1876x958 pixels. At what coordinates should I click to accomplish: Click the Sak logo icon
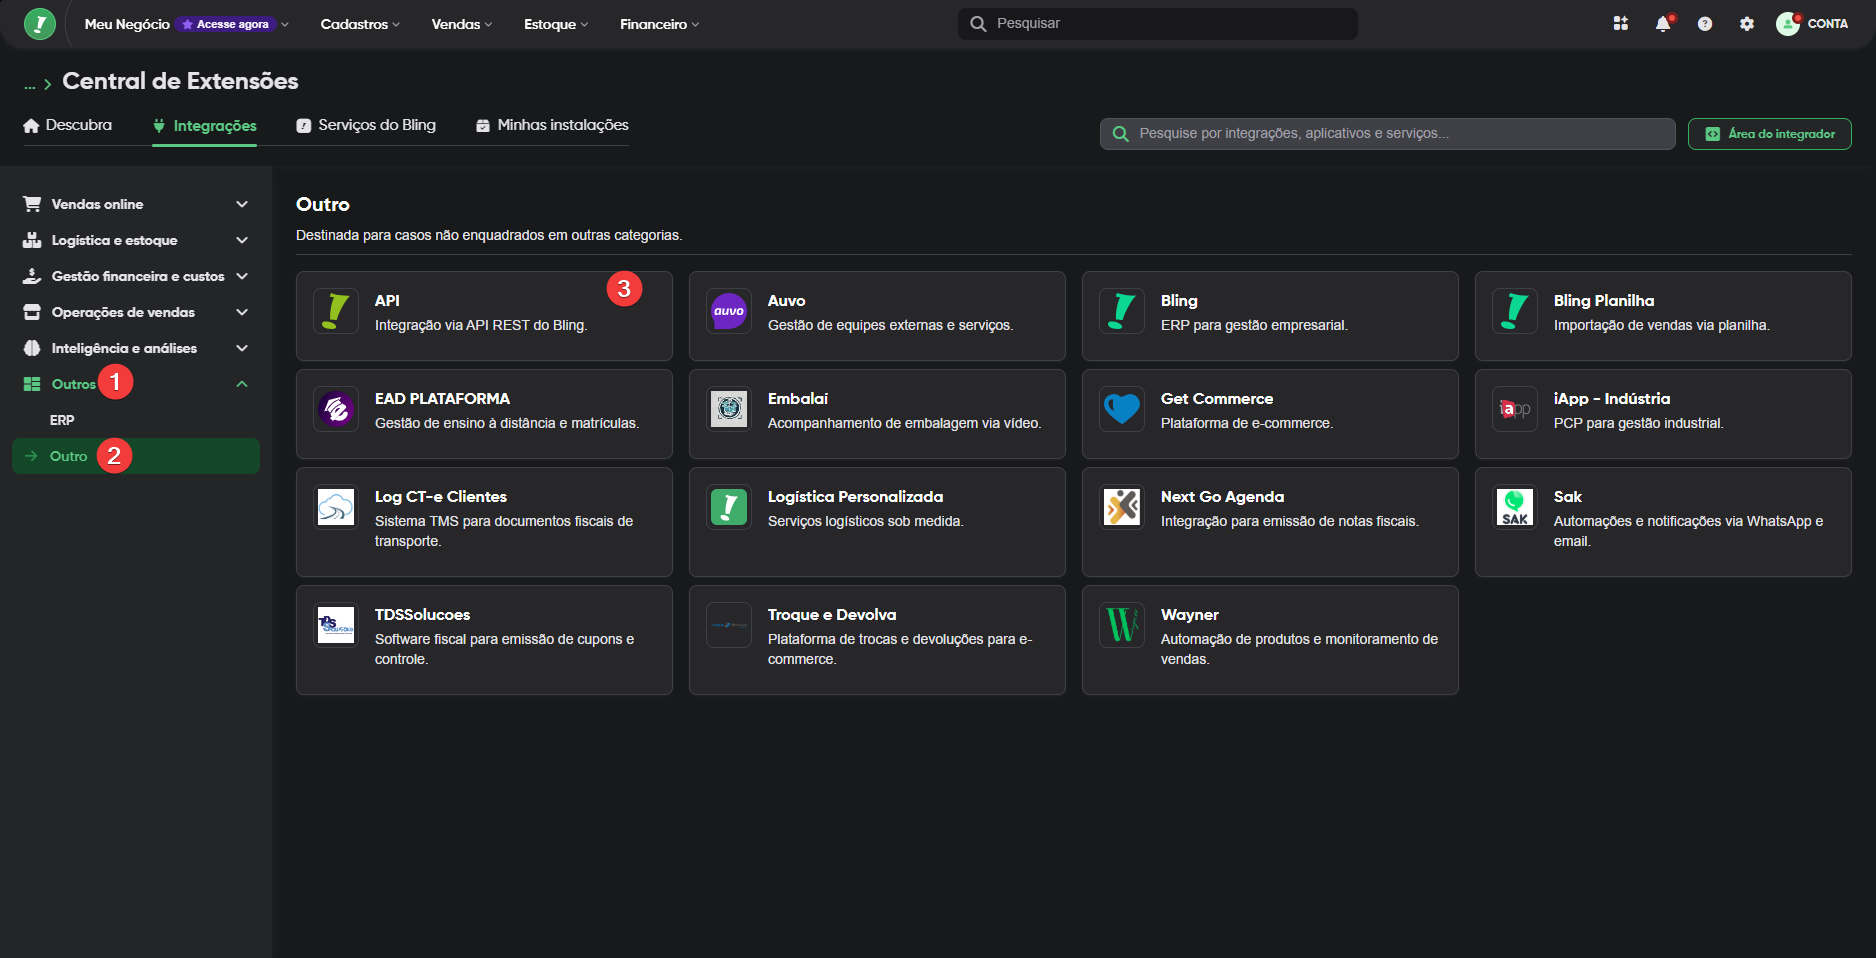(x=1515, y=507)
